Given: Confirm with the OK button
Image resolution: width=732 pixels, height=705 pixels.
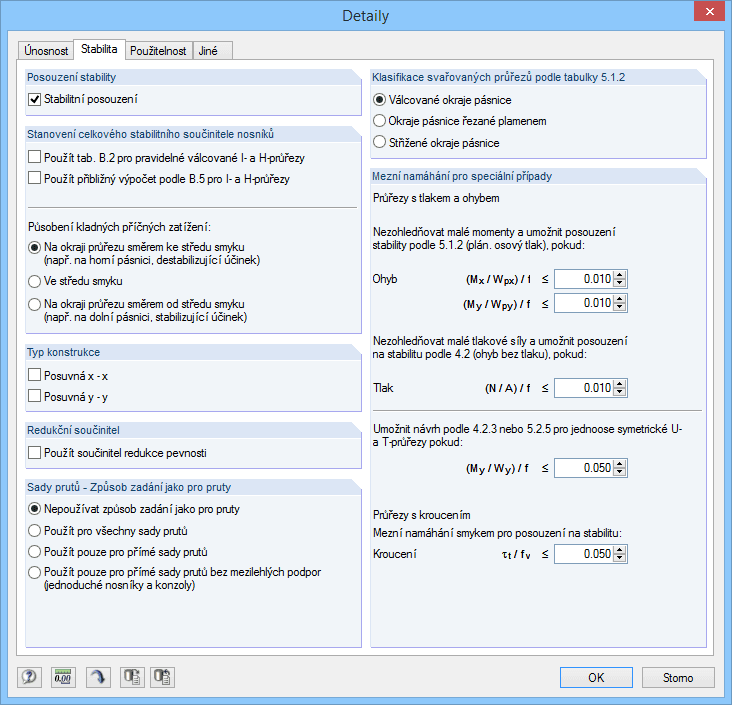Looking at the screenshot, I should point(596,677).
